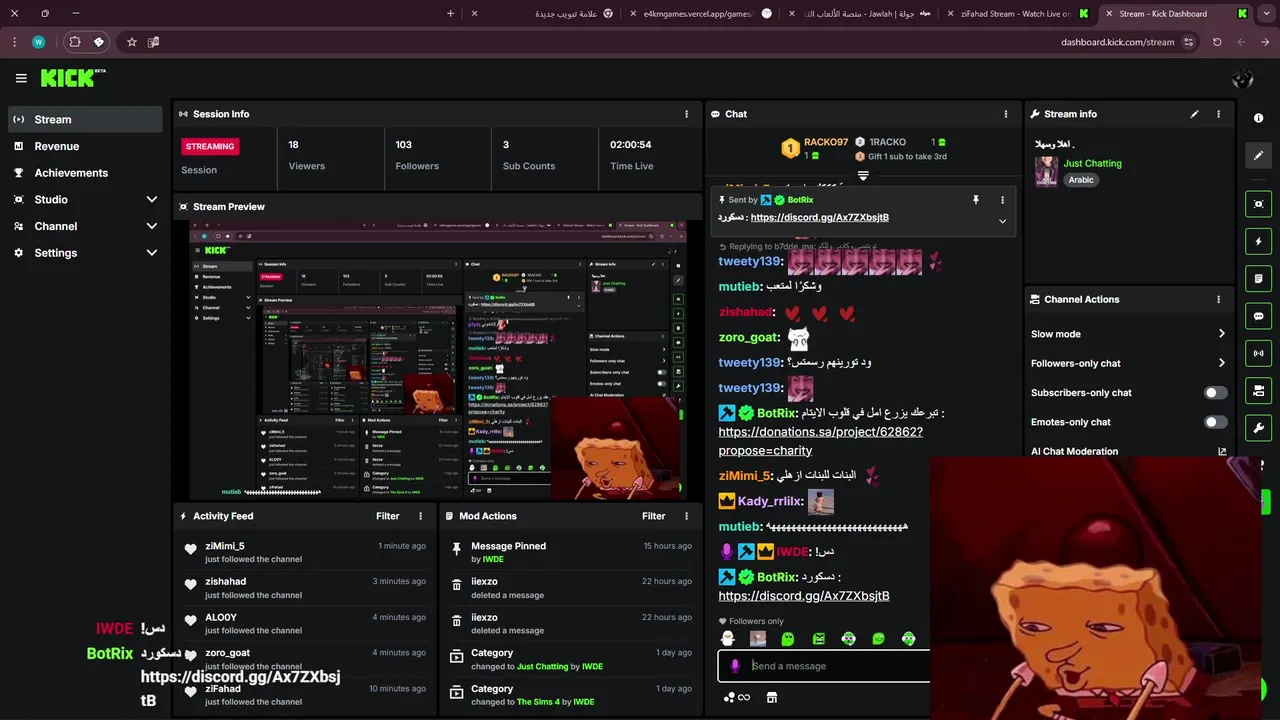Toggle the chat bubble widget icon in right sidebar
1280x720 pixels.
click(1258, 316)
